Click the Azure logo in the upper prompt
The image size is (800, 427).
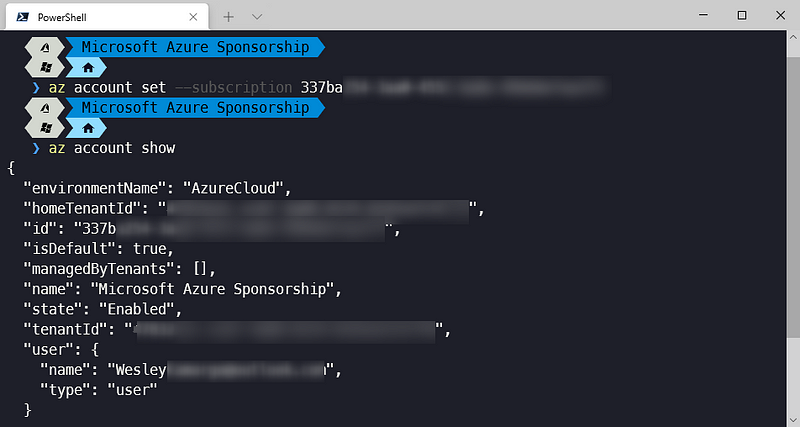coord(44,47)
